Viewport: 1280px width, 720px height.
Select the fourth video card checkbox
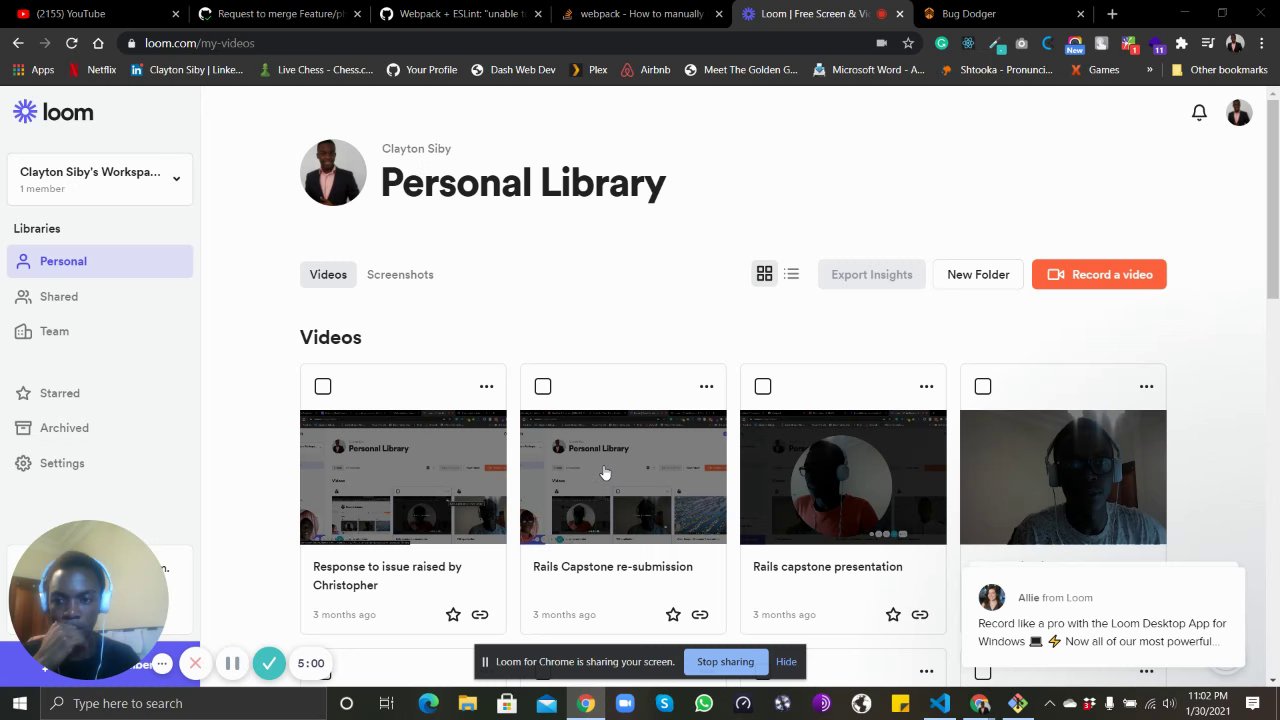click(983, 386)
